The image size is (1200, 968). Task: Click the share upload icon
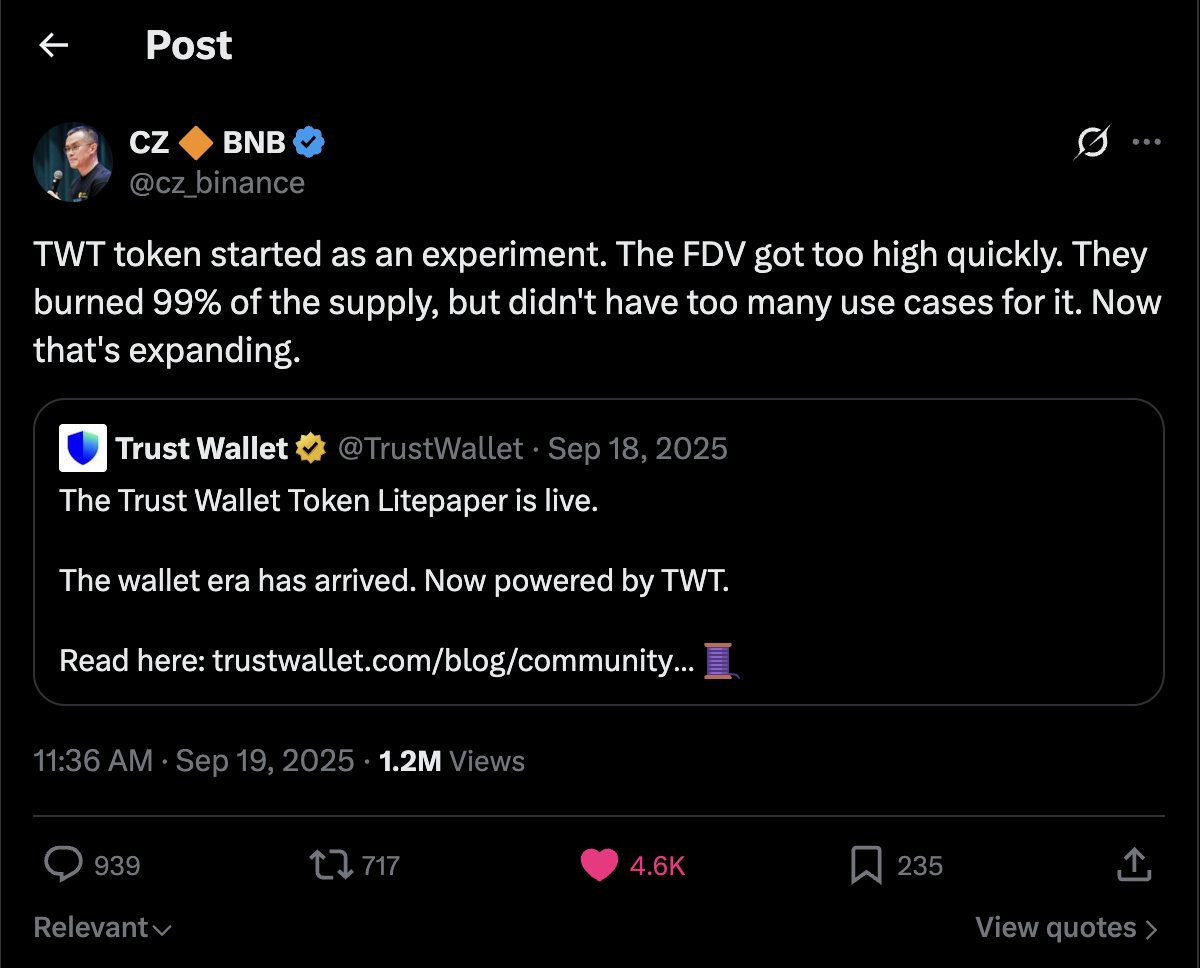(1133, 864)
